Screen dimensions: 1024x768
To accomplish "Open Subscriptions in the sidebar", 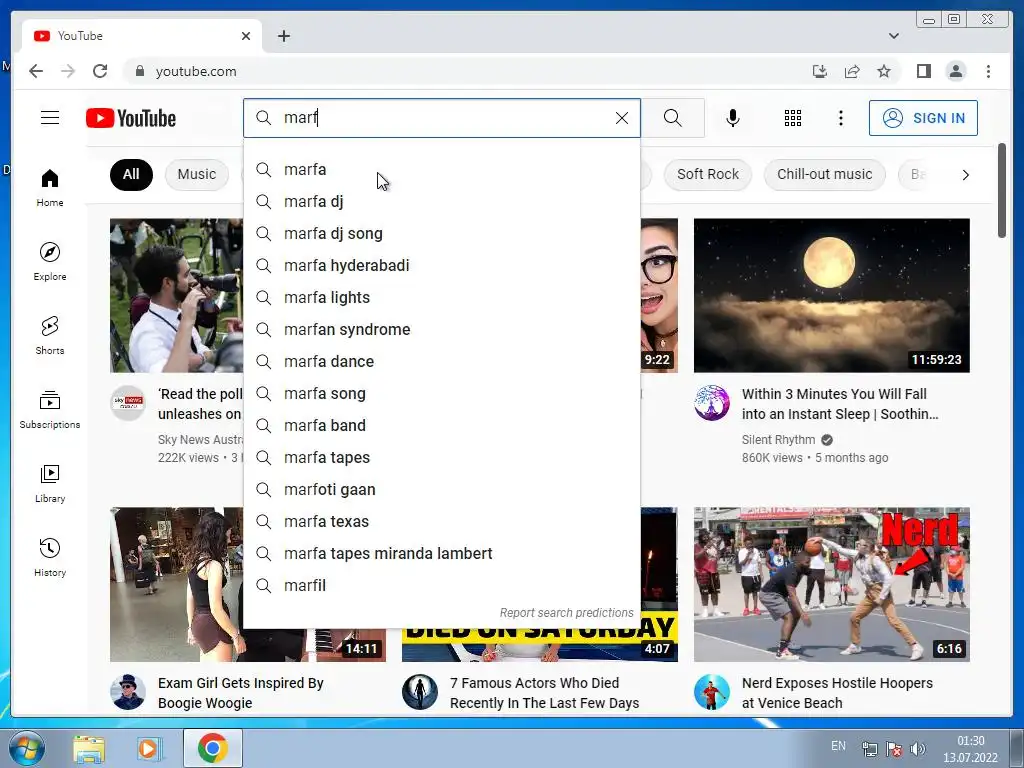I will (x=50, y=409).
